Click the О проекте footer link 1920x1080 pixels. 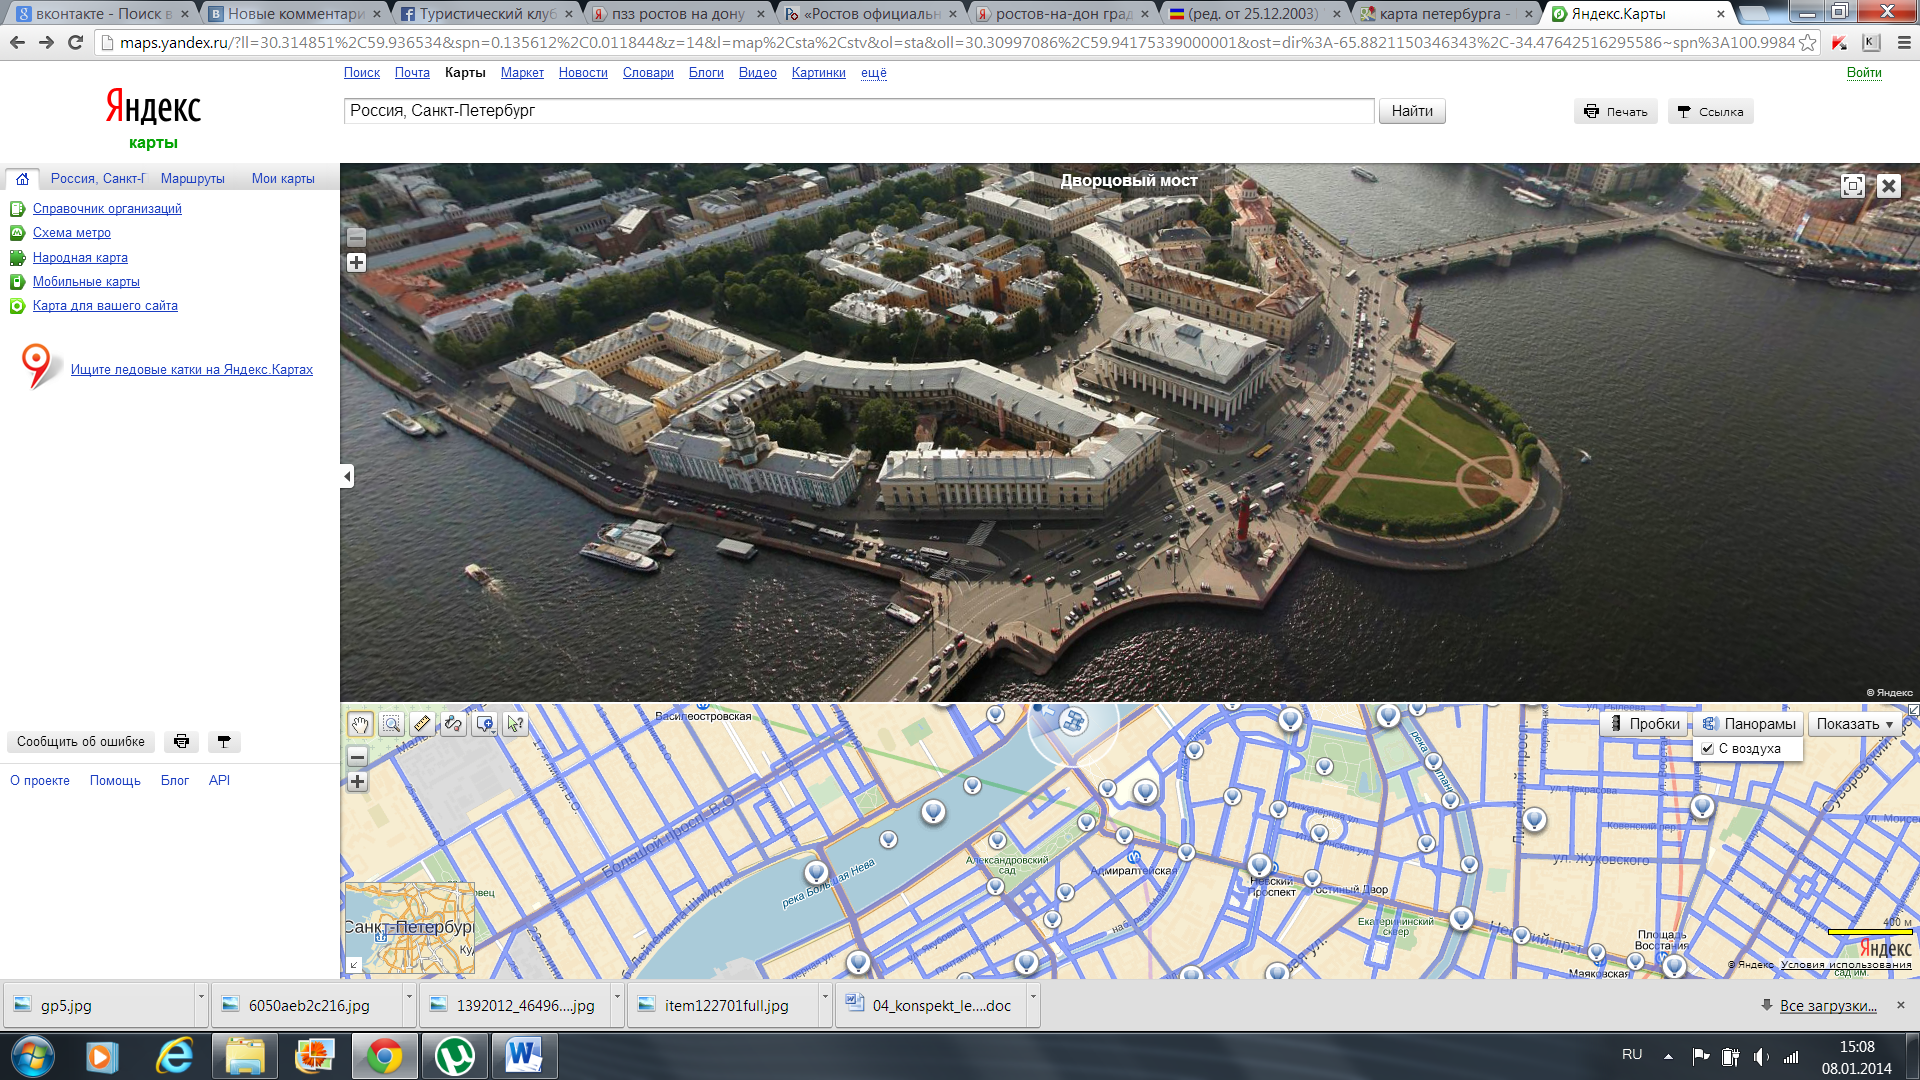click(40, 781)
